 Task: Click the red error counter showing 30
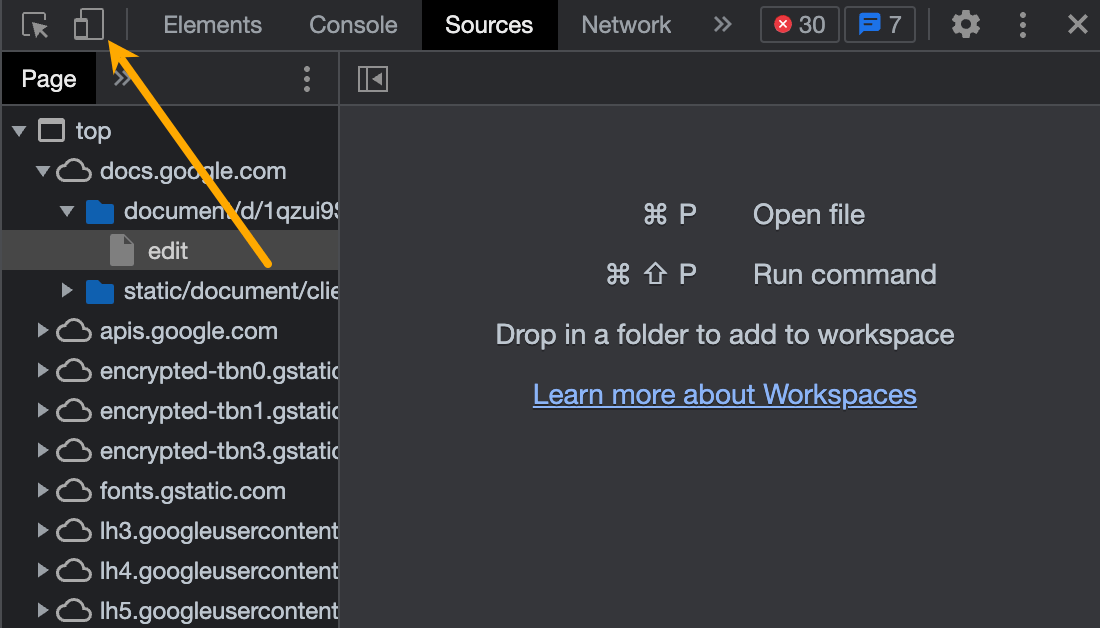[x=799, y=24]
